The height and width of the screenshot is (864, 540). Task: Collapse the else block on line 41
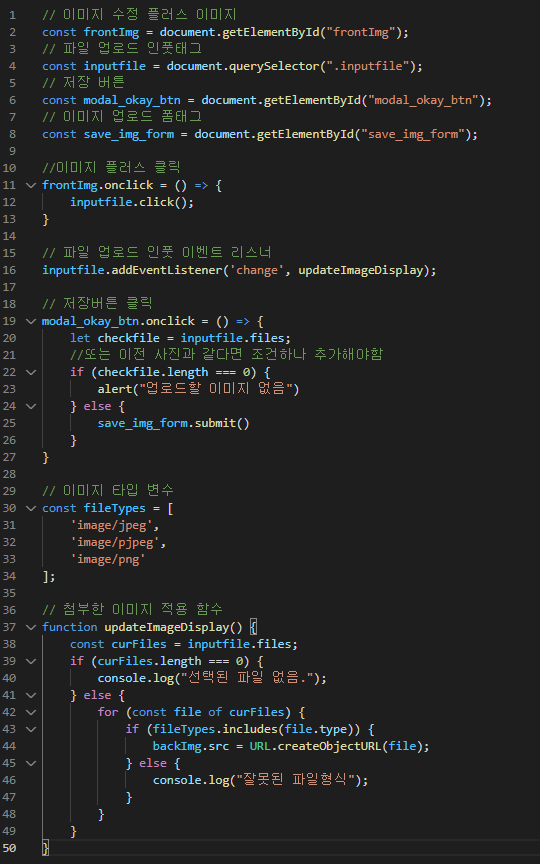[x=31, y=695]
